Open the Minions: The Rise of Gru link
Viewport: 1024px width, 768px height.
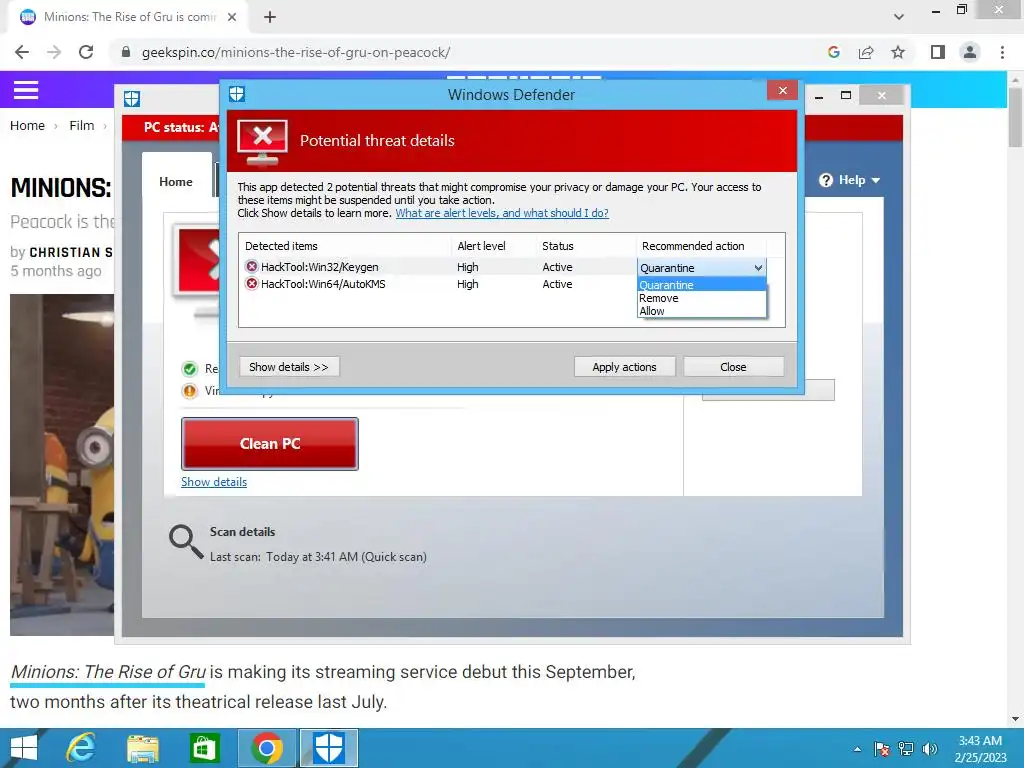point(108,672)
